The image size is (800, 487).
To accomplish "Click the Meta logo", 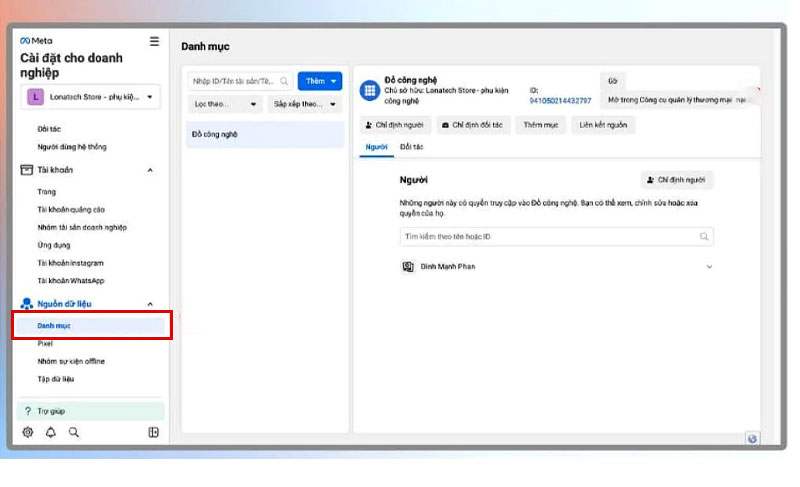I will click(x=36, y=41).
